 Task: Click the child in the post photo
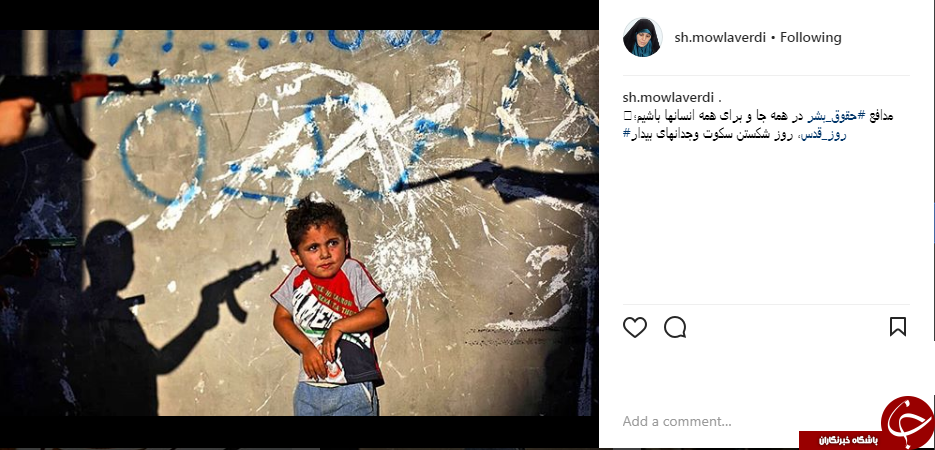(x=328, y=308)
